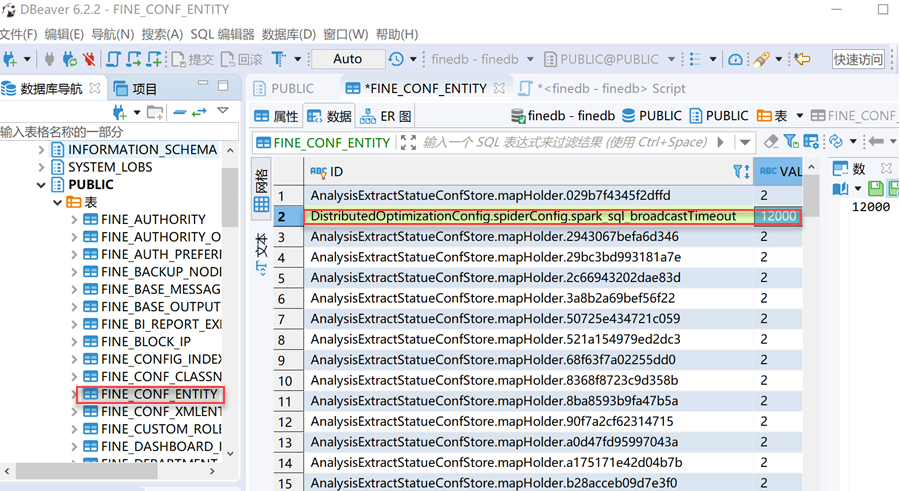Image resolution: width=900 pixels, height=491 pixels.
Task: Click the gray connect plug icon
Action: click(x=49, y=59)
